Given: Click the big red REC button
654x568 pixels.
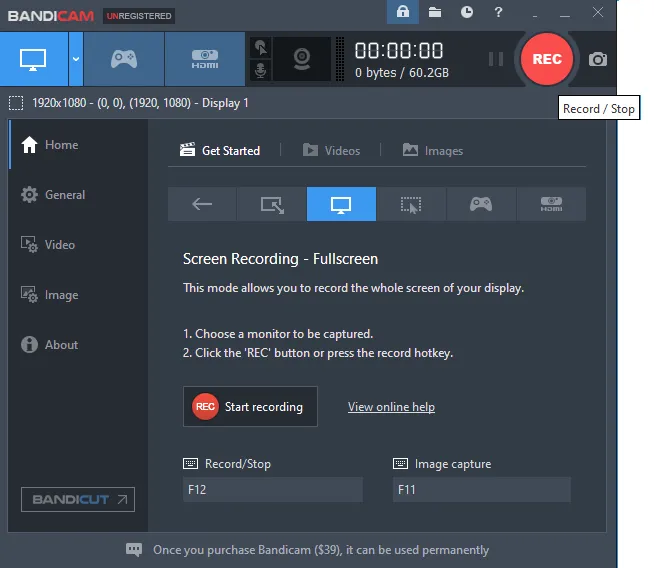Looking at the screenshot, I should [547, 59].
